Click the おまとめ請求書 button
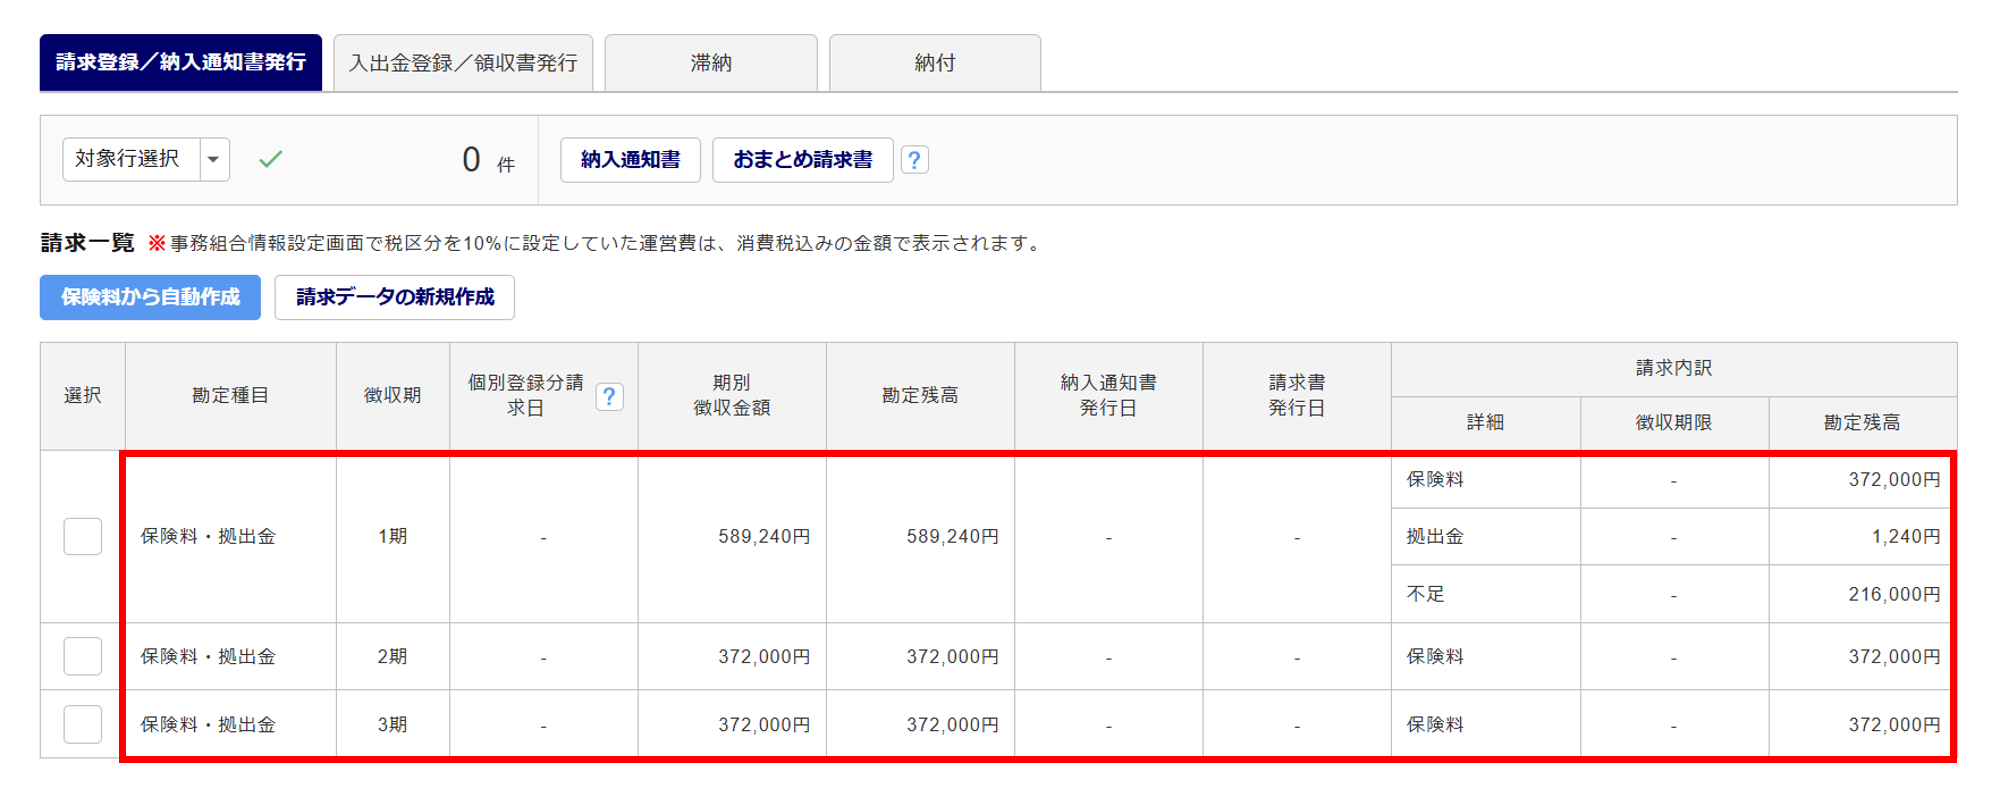This screenshot has height=805, width=2000. point(802,160)
